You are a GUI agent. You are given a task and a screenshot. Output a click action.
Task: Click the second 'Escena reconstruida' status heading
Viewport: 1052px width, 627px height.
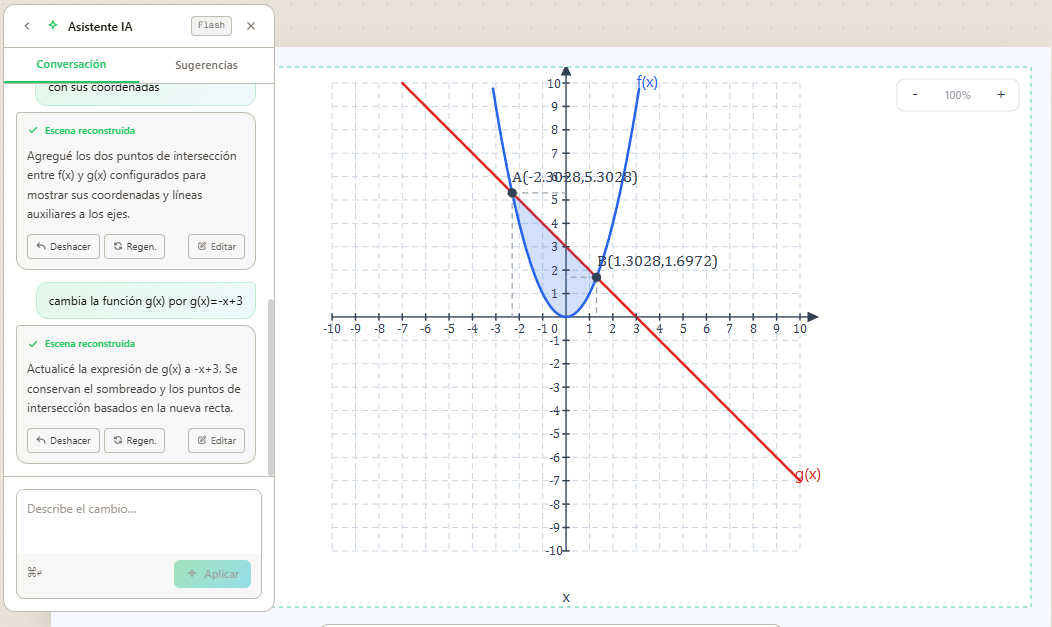click(90, 344)
